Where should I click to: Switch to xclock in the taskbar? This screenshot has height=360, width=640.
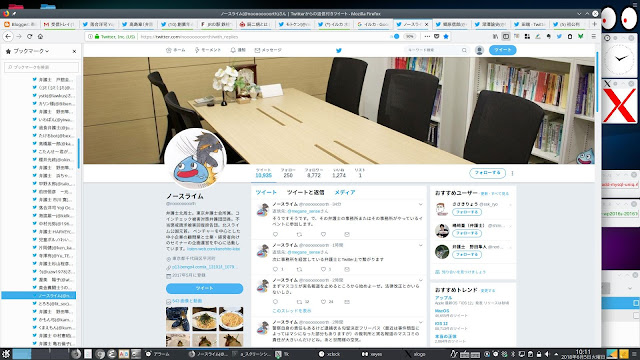329,354
